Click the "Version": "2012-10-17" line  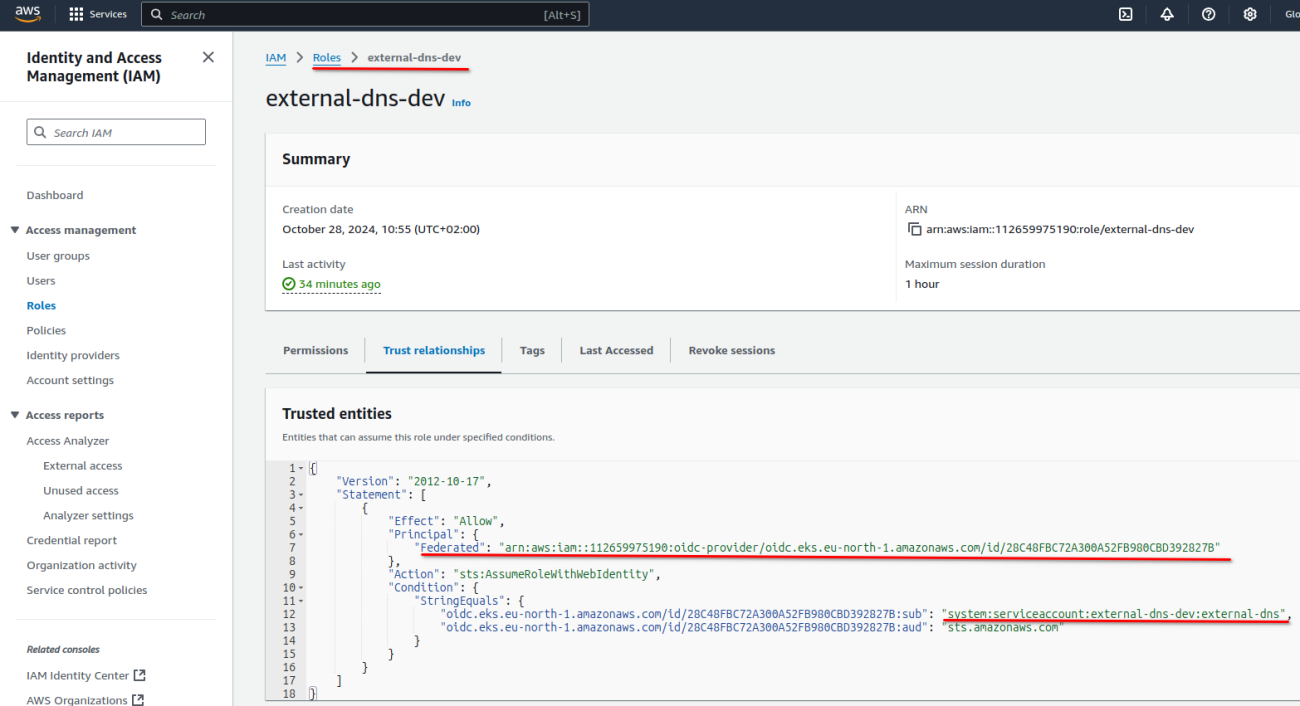coord(413,481)
